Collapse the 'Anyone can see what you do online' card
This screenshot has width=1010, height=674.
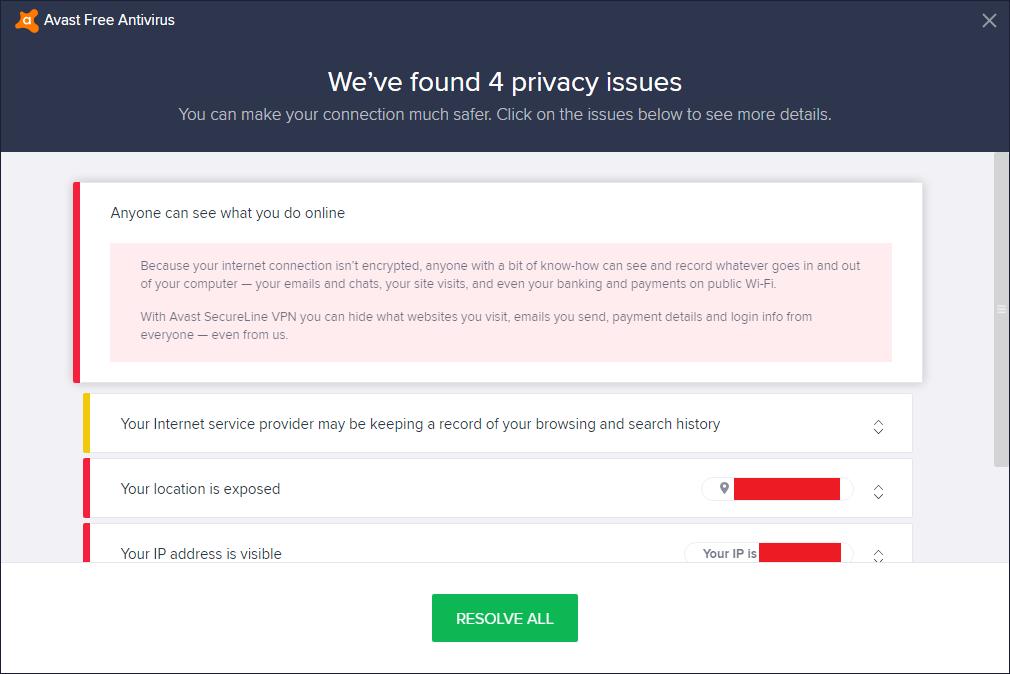pyautogui.click(x=228, y=213)
